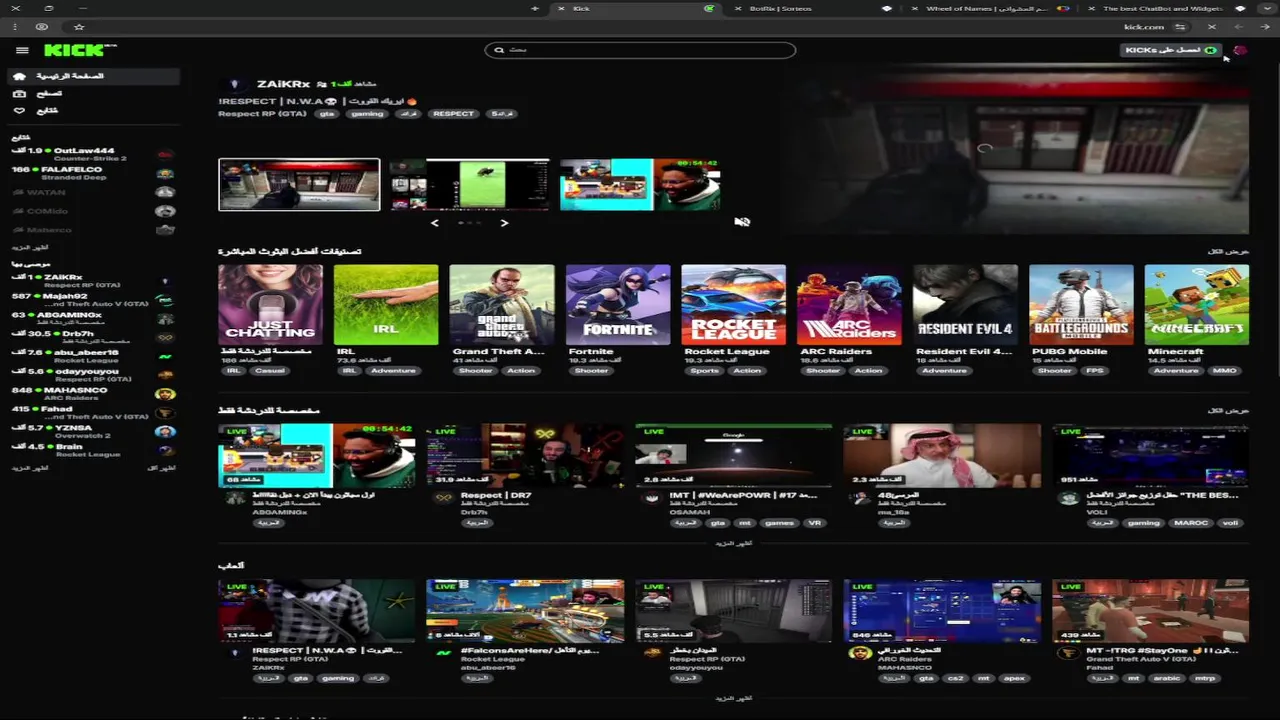This screenshot has width=1280, height=720.
Task: Open ZAiKRx featured streamer name
Action: (284, 85)
